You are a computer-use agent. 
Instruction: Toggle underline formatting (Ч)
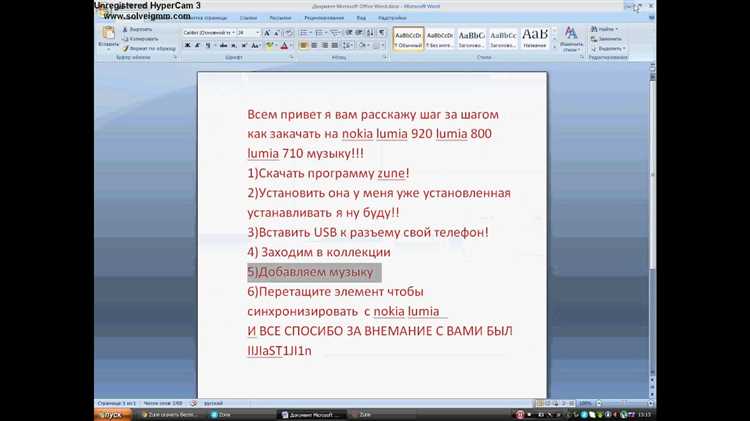(207, 45)
